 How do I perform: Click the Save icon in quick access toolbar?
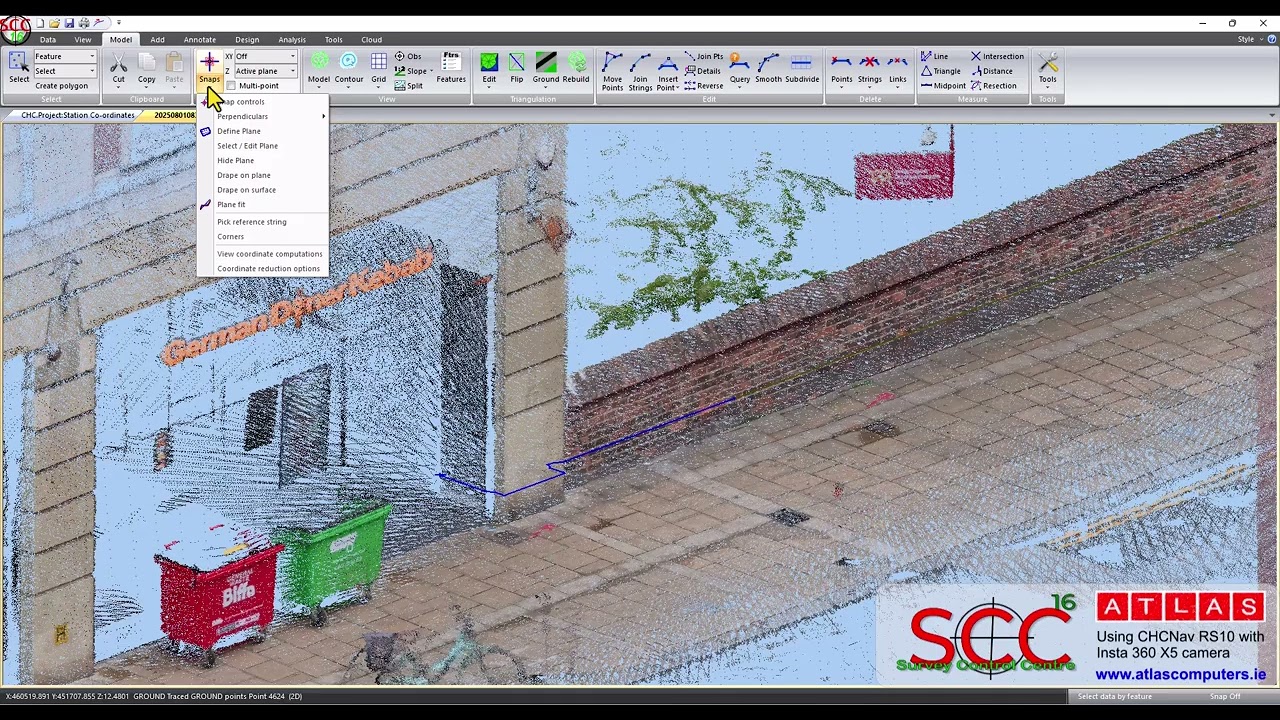(x=69, y=22)
